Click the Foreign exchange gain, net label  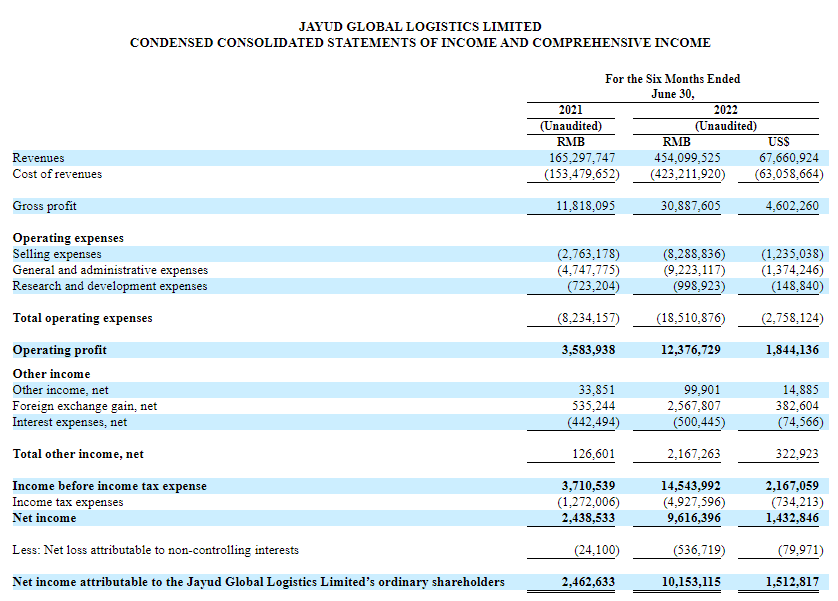coord(85,406)
